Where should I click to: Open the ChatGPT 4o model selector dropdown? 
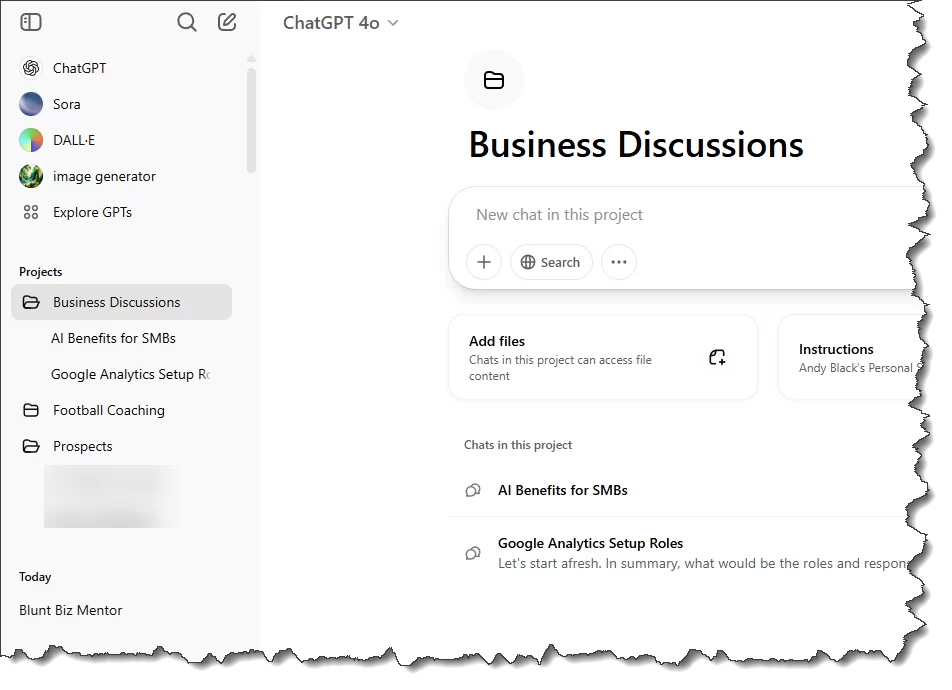point(341,23)
